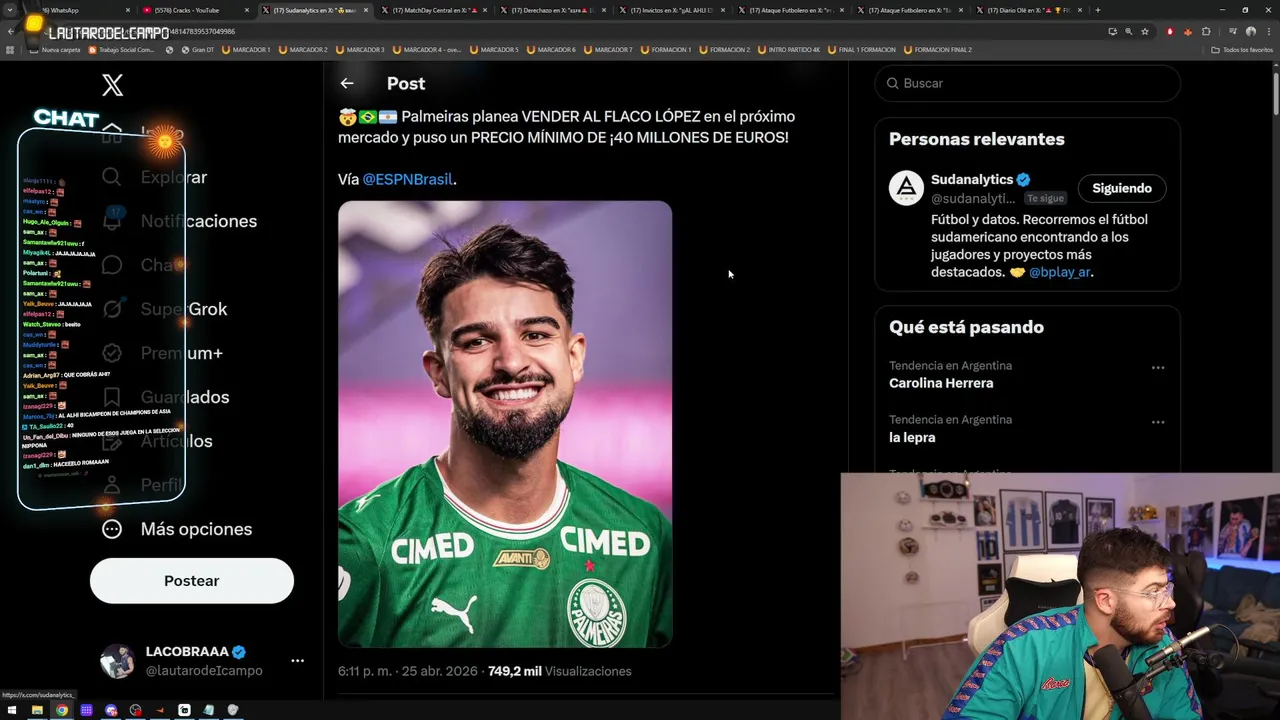Open Premium+ verified icon

[x=112, y=353]
